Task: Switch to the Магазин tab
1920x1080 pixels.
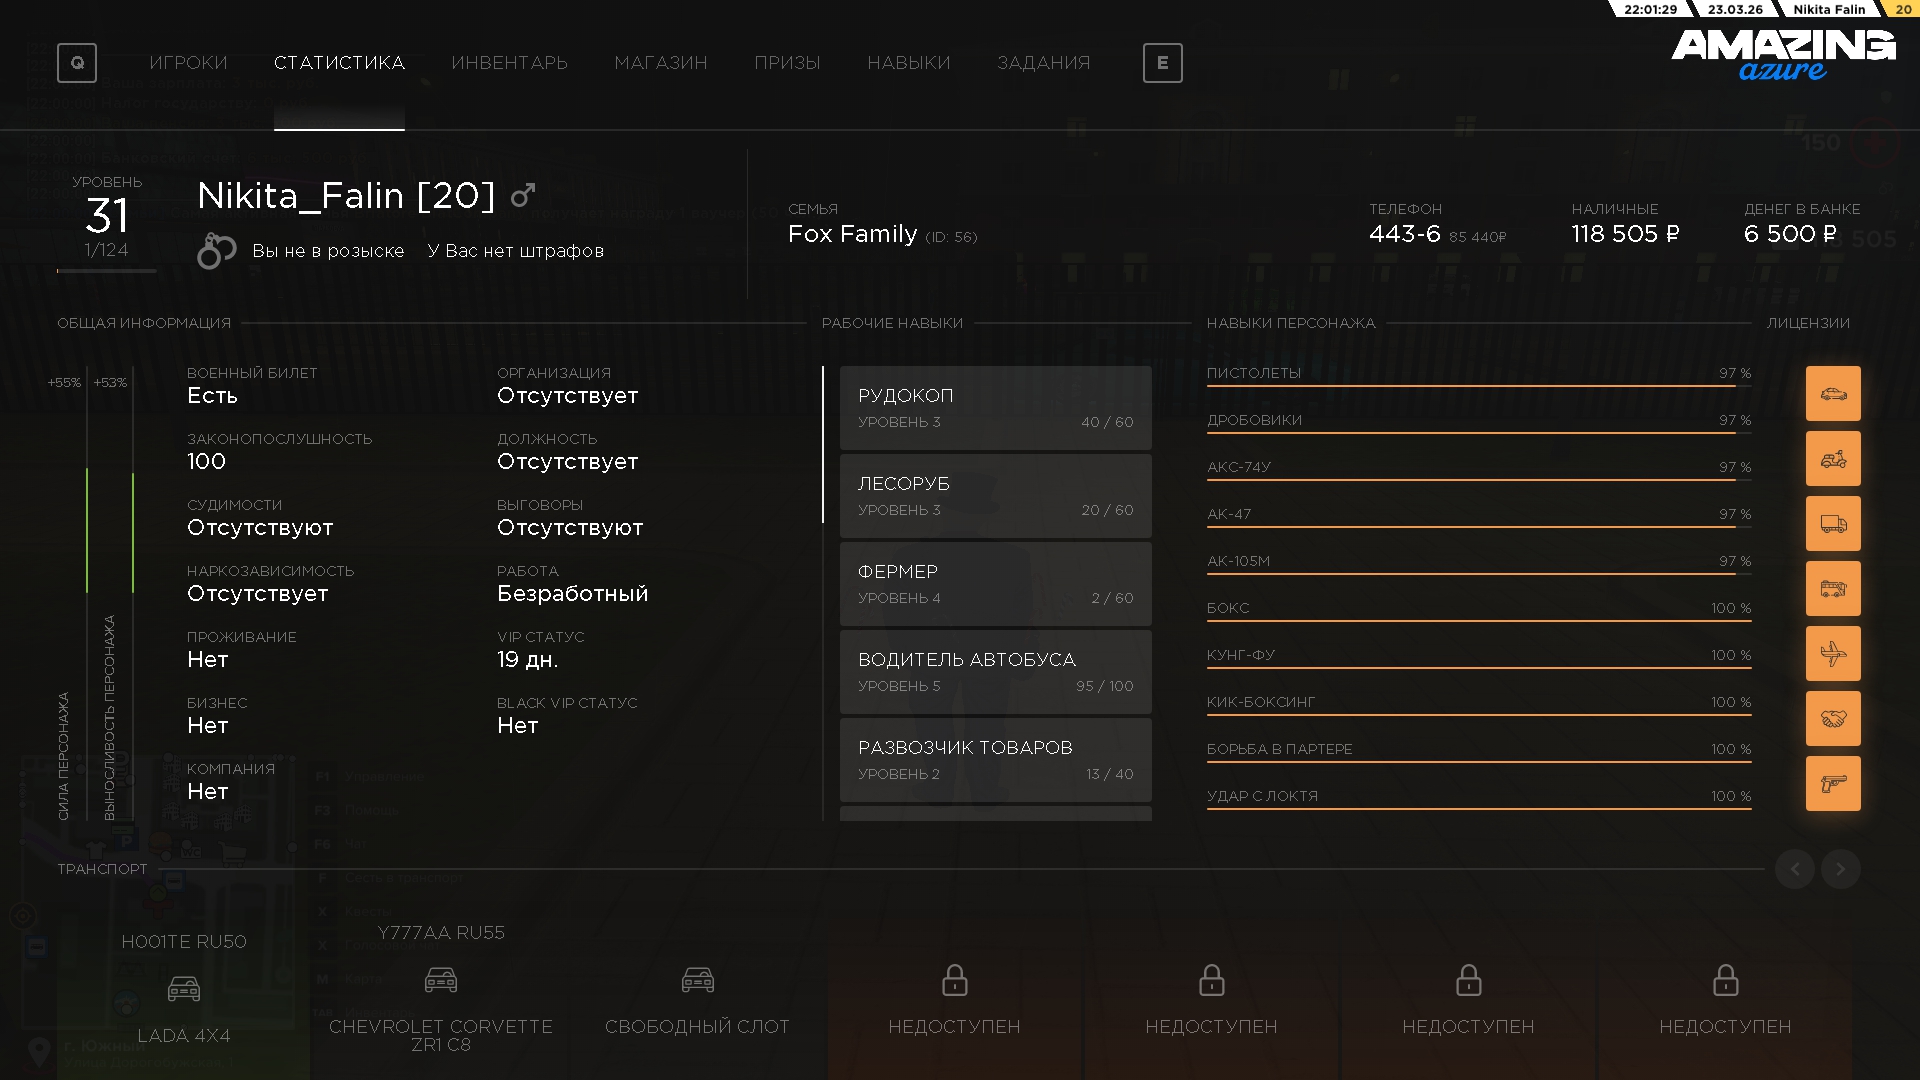Action: 660,63
